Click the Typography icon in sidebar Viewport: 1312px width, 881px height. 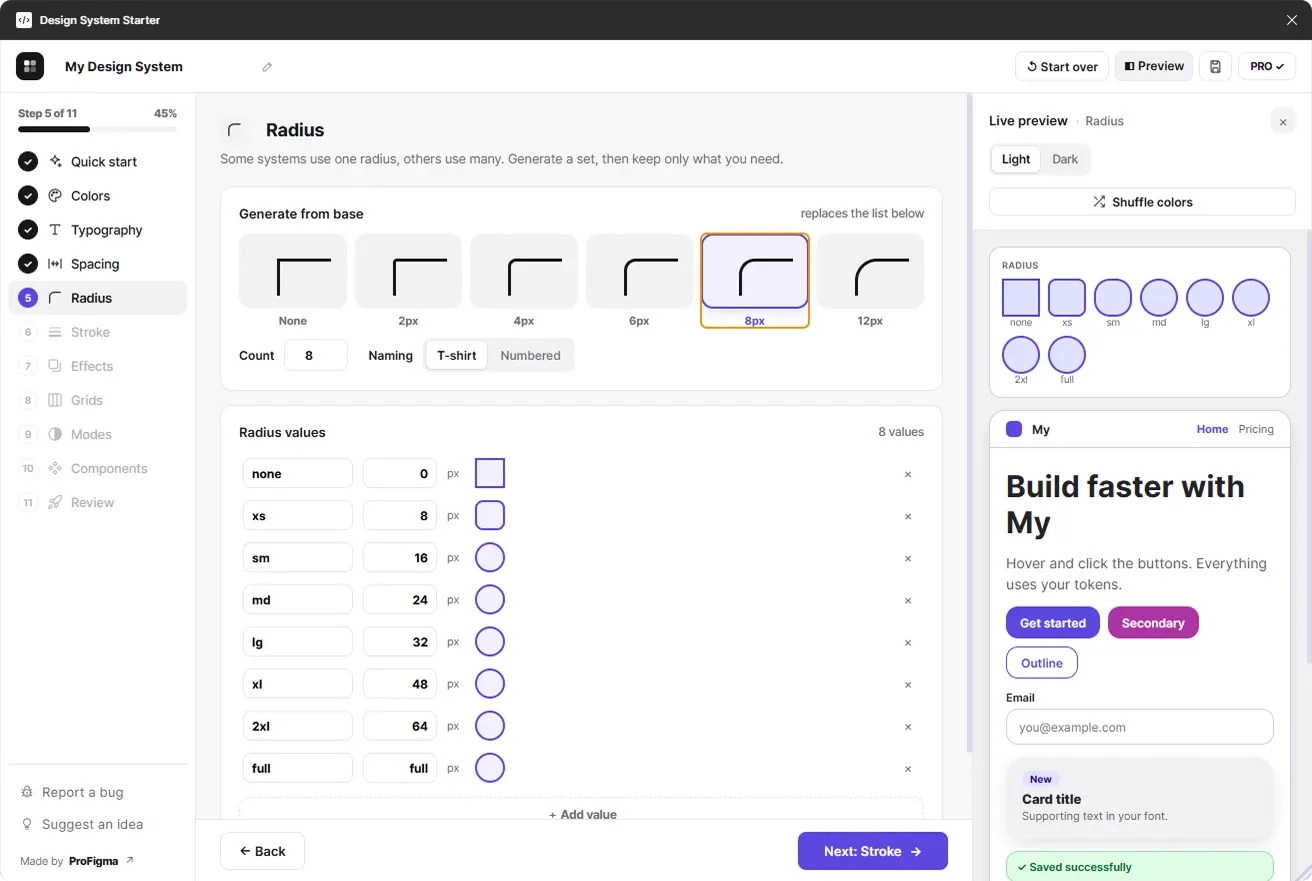[55, 230]
